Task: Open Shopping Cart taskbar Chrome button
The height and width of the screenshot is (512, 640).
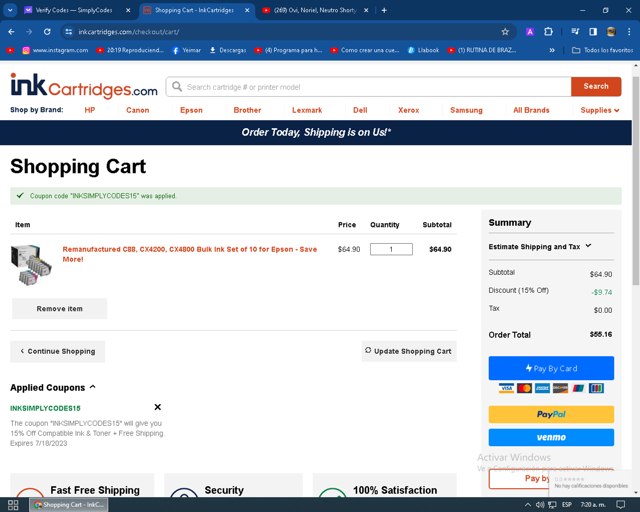Action: 69,505
